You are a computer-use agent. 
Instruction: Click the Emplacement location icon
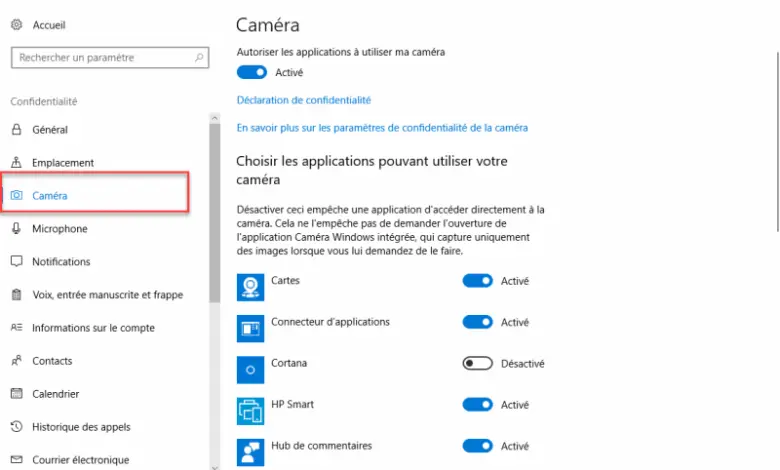[16, 162]
